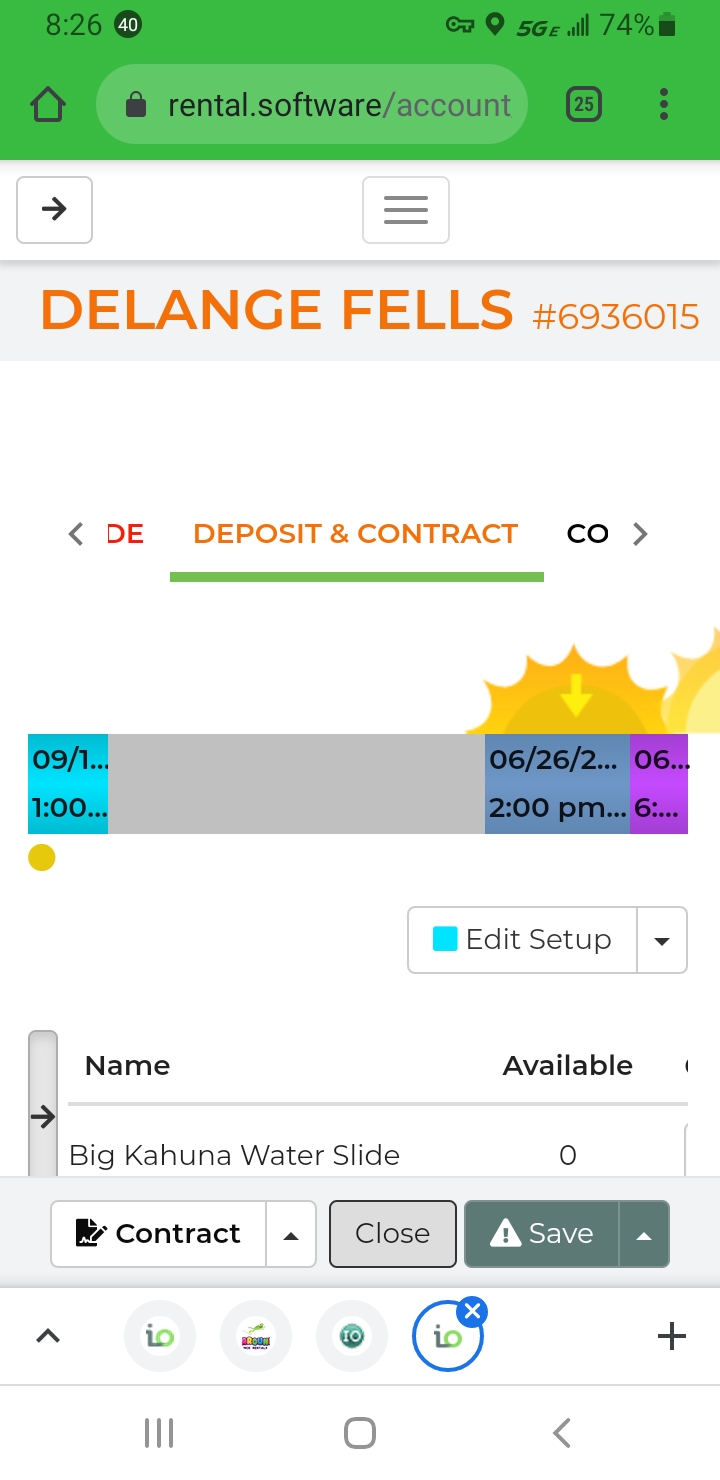Expand the Save options caret

click(x=644, y=1234)
